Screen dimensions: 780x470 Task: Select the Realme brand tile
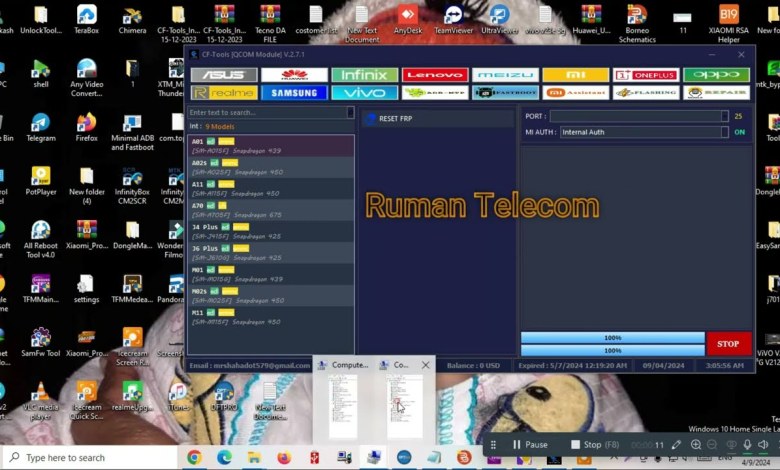click(x=223, y=92)
